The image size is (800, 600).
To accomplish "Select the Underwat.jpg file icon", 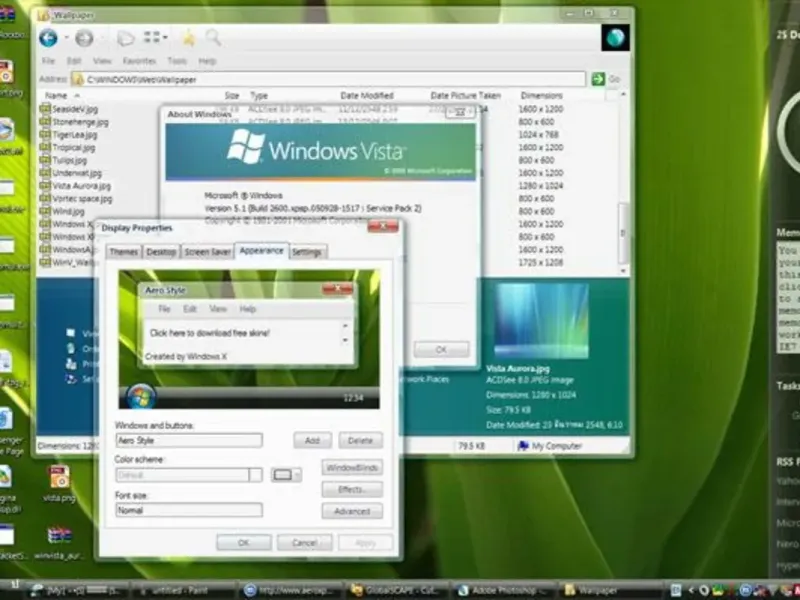I will (45, 172).
